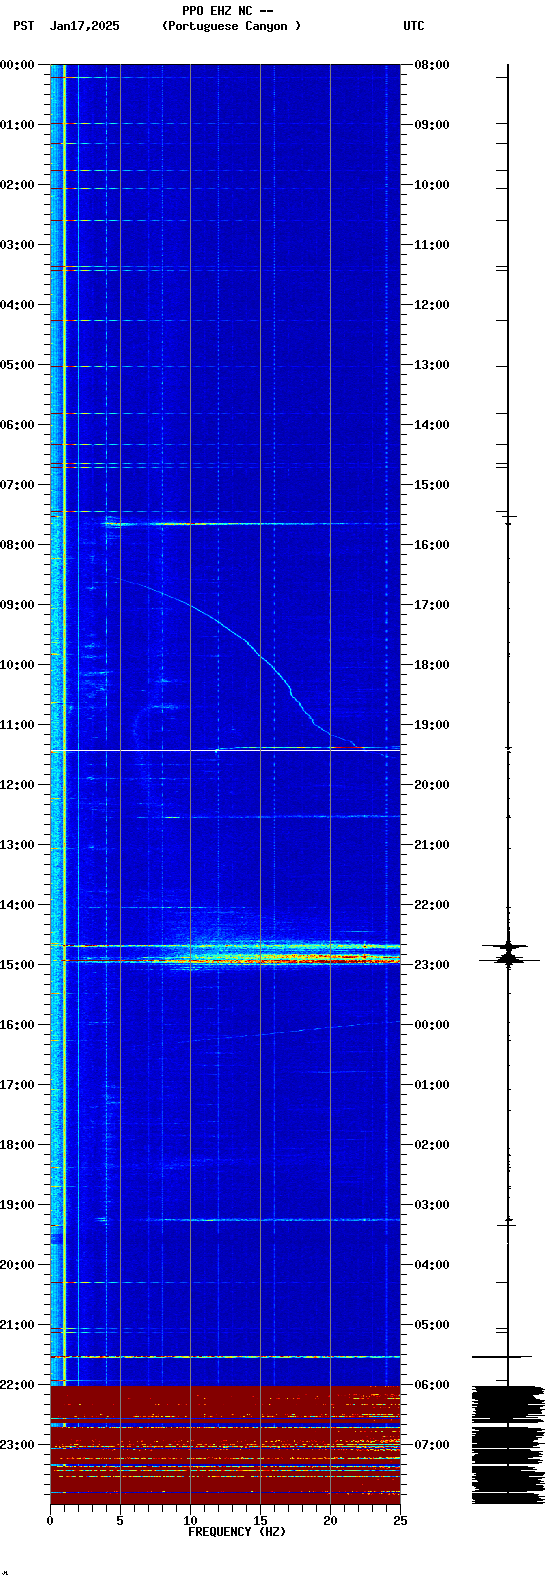The width and height of the screenshot is (552, 1584).
Task: Click UTC axis label '10:00'
Action: click(432, 185)
